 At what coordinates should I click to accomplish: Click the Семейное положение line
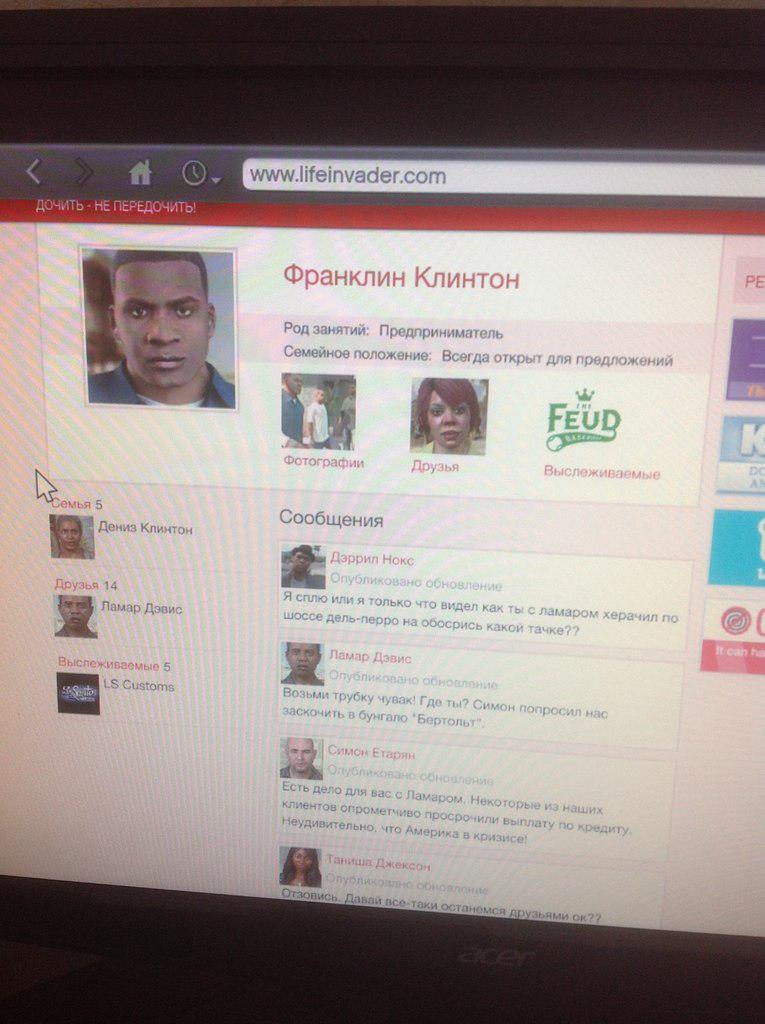coord(478,357)
